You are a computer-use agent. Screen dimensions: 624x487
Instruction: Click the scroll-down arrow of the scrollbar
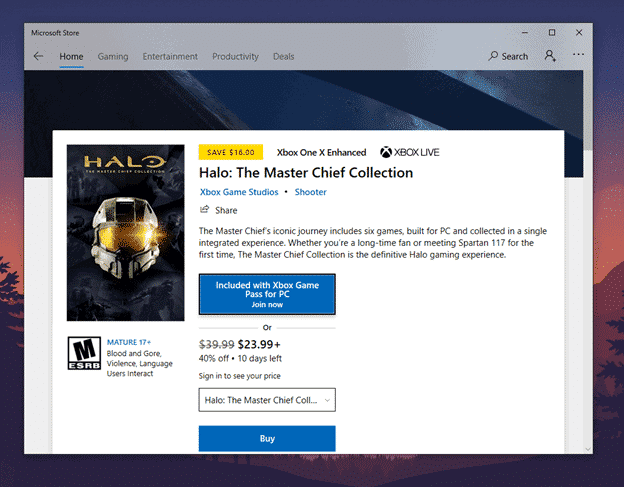click(588, 449)
